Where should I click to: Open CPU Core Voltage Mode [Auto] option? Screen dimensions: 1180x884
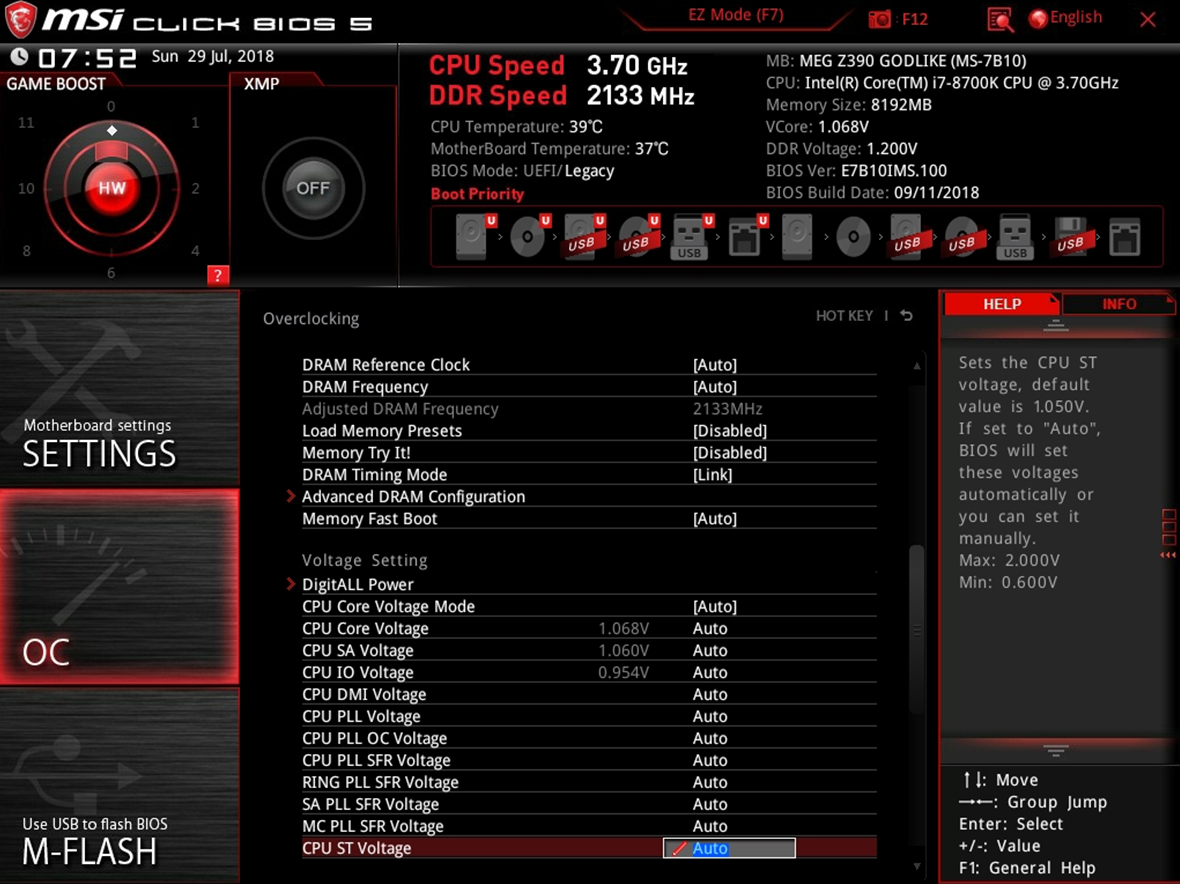715,606
